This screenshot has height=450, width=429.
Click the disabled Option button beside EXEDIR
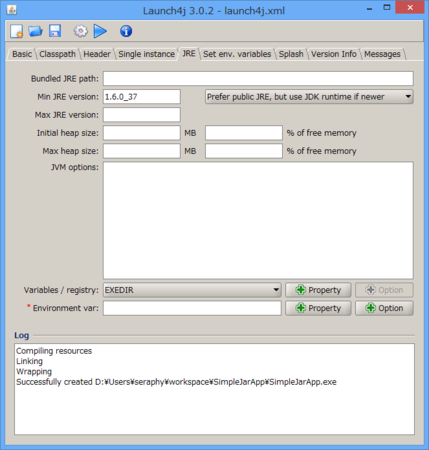[x=384, y=290]
